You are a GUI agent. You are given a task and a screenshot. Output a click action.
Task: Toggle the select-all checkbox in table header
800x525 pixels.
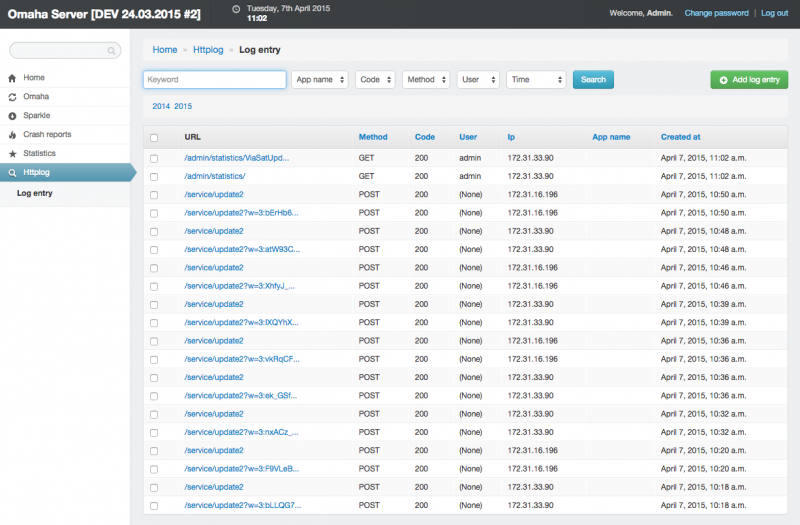154,137
